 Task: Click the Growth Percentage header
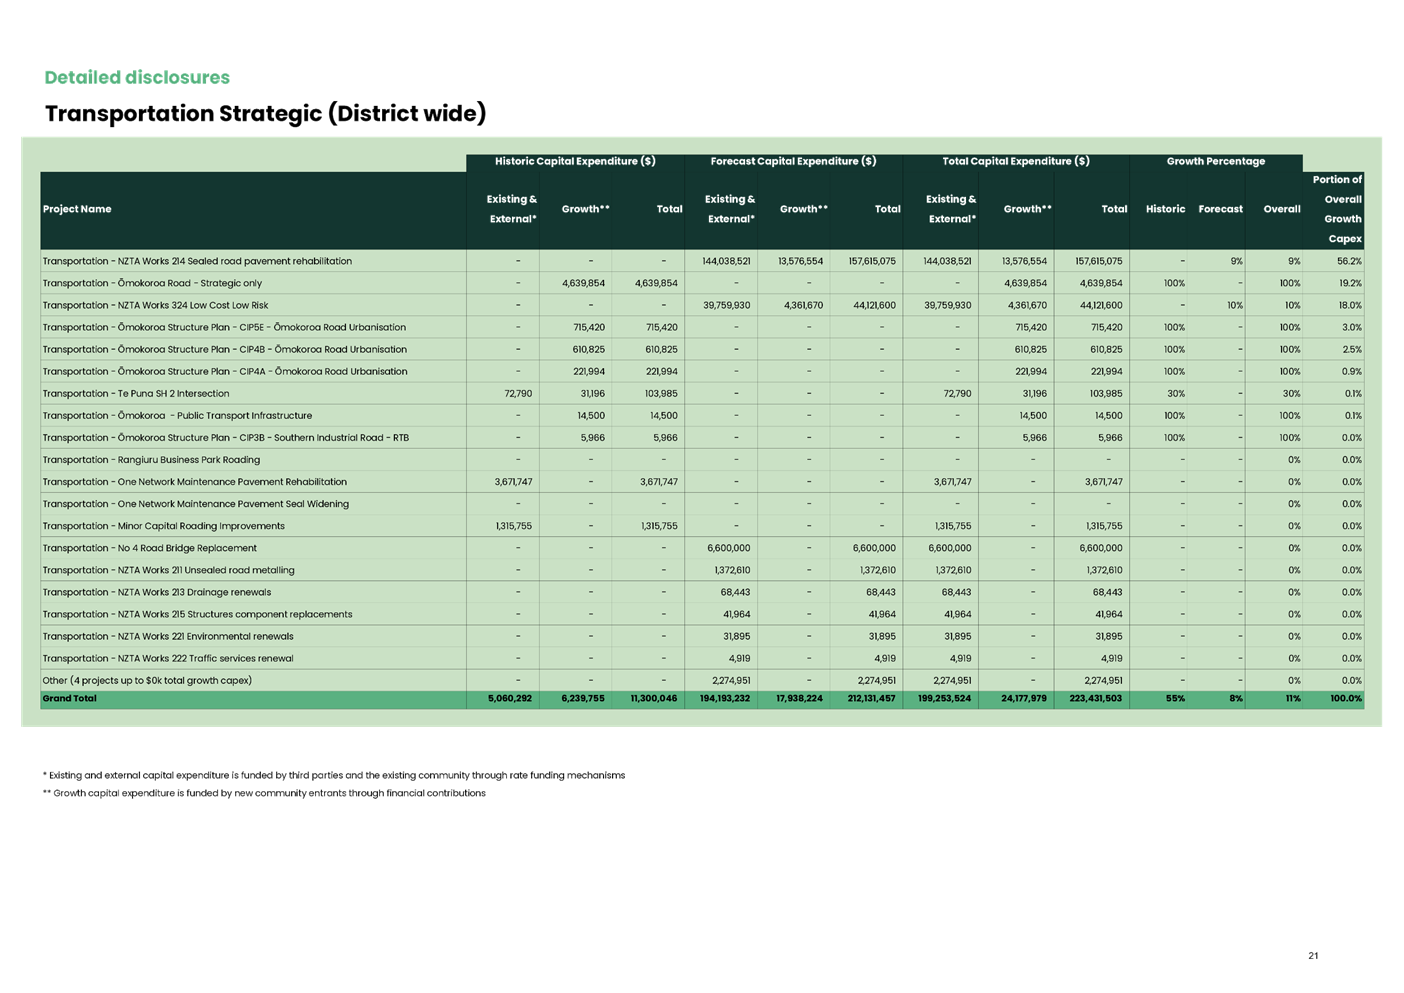click(1216, 160)
